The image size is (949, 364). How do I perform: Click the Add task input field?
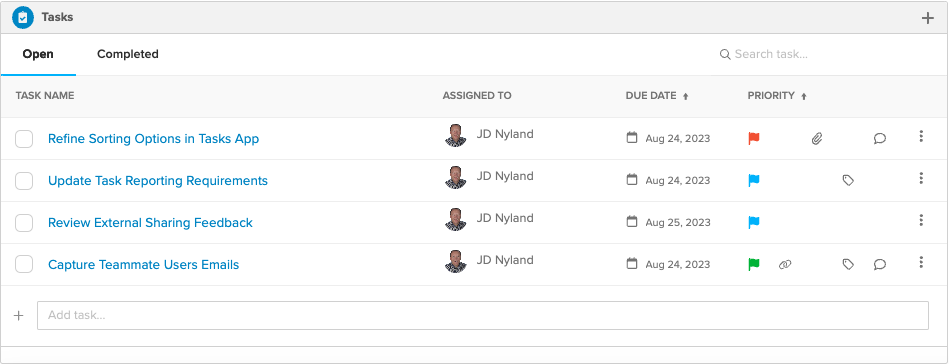pyautogui.click(x=483, y=316)
